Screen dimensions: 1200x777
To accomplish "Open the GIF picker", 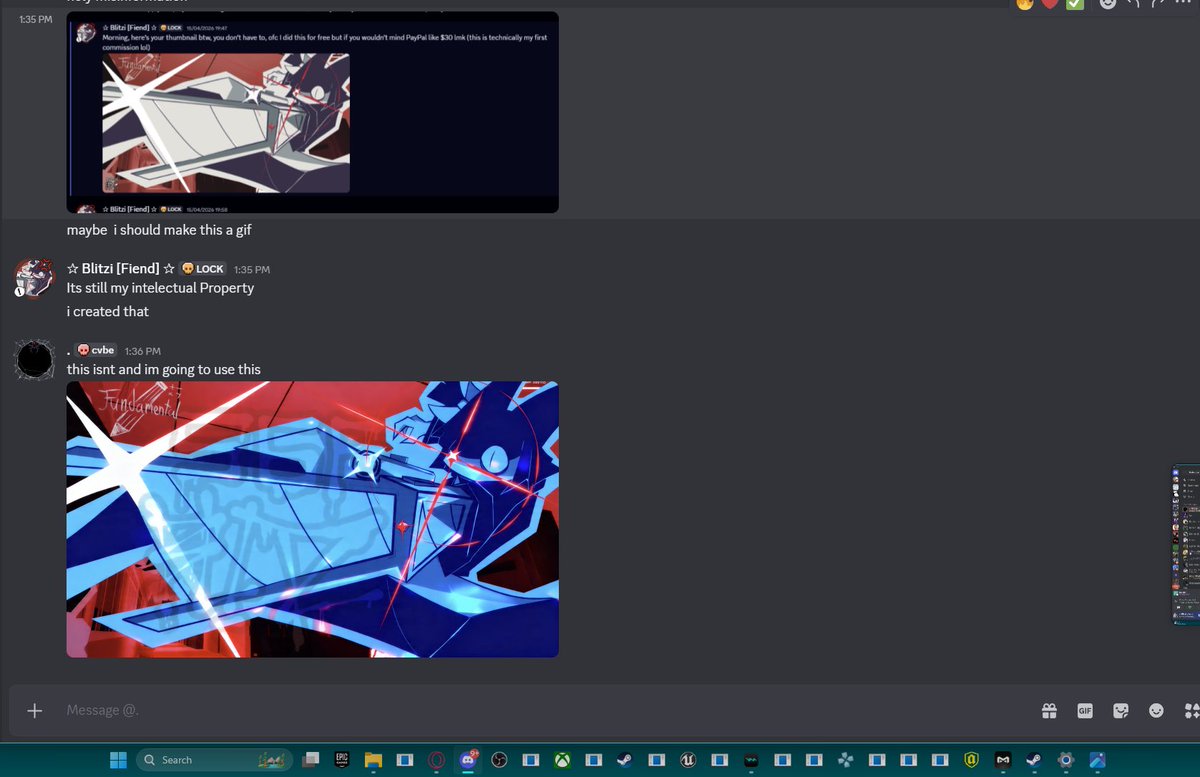I will coord(1085,710).
